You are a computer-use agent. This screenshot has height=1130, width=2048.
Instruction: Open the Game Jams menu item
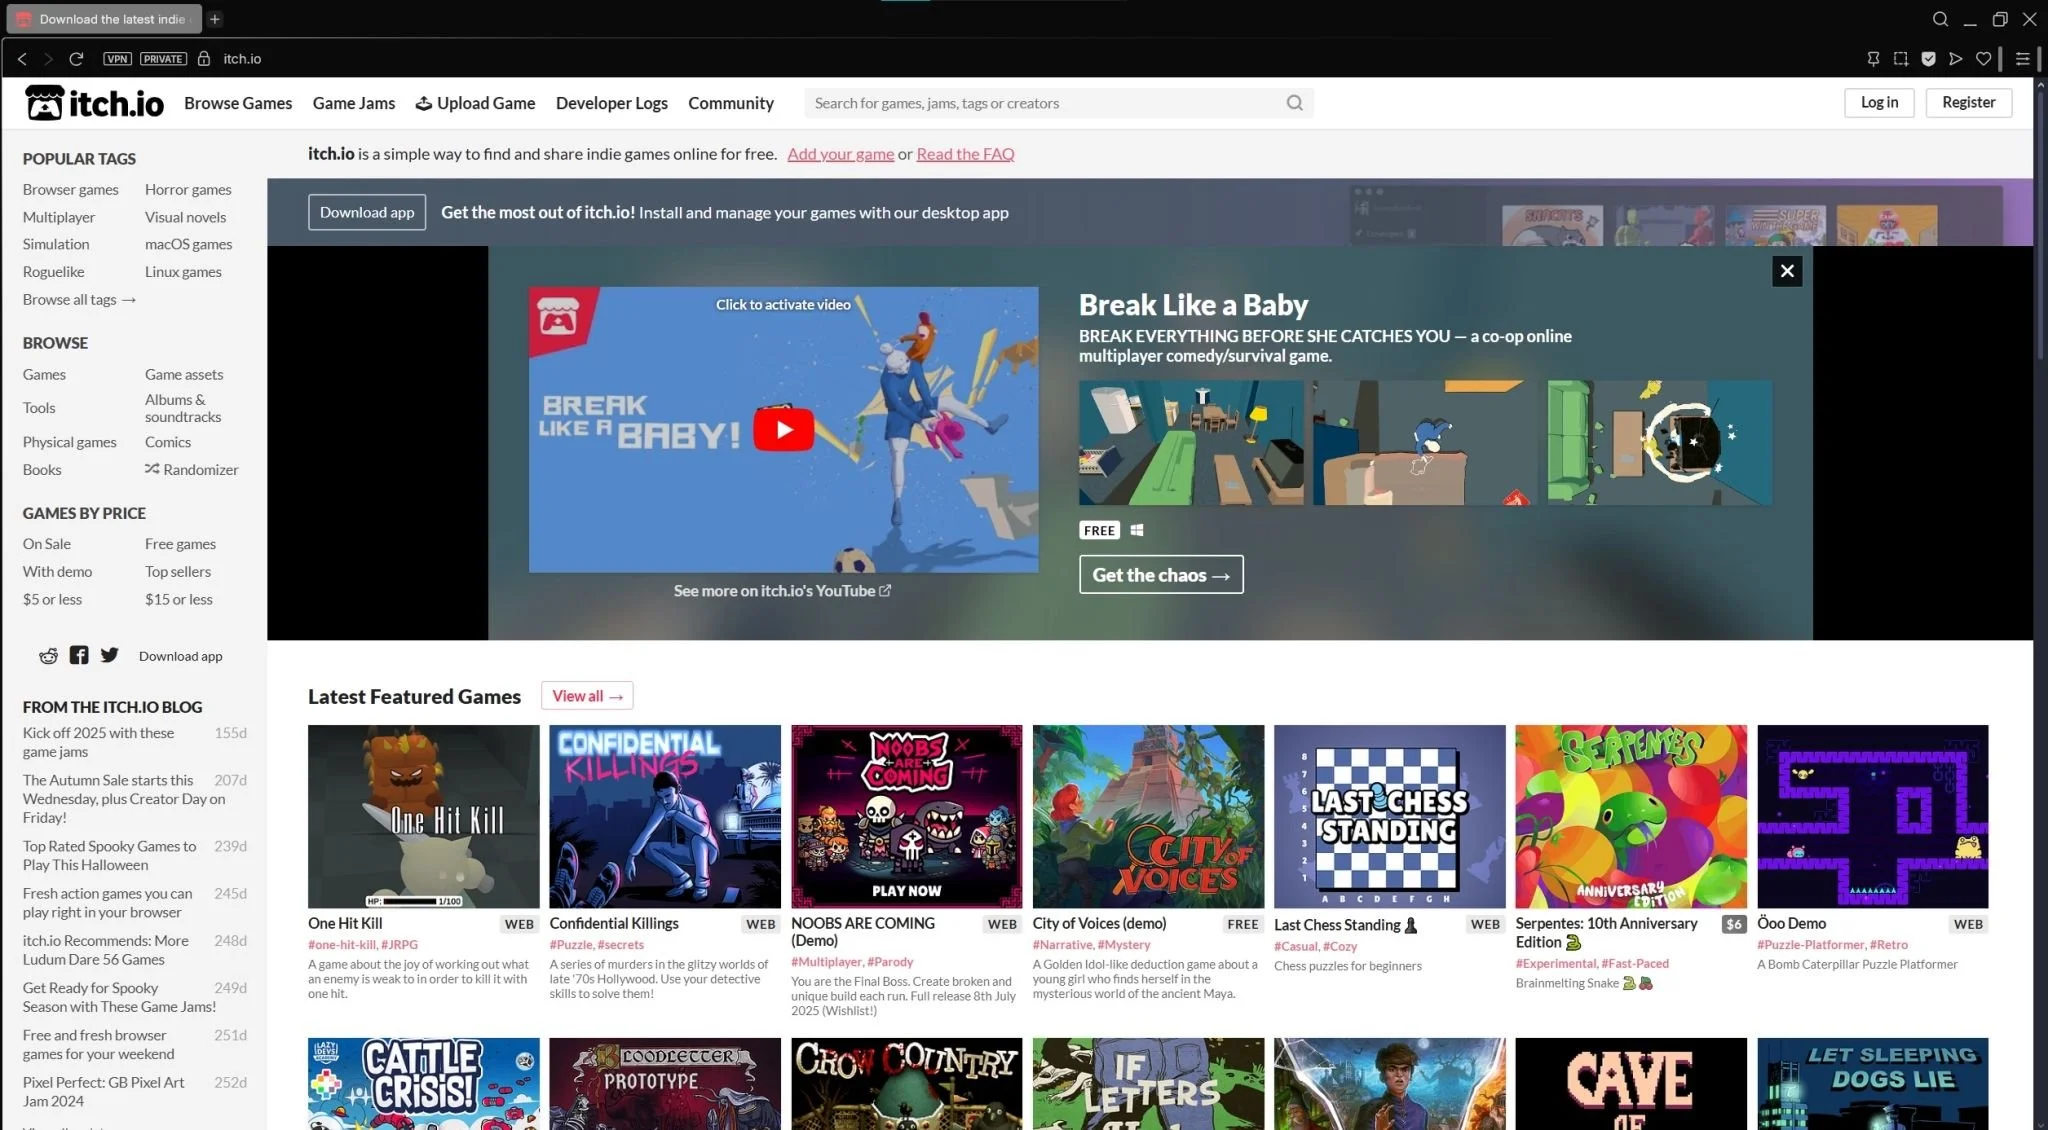353,103
